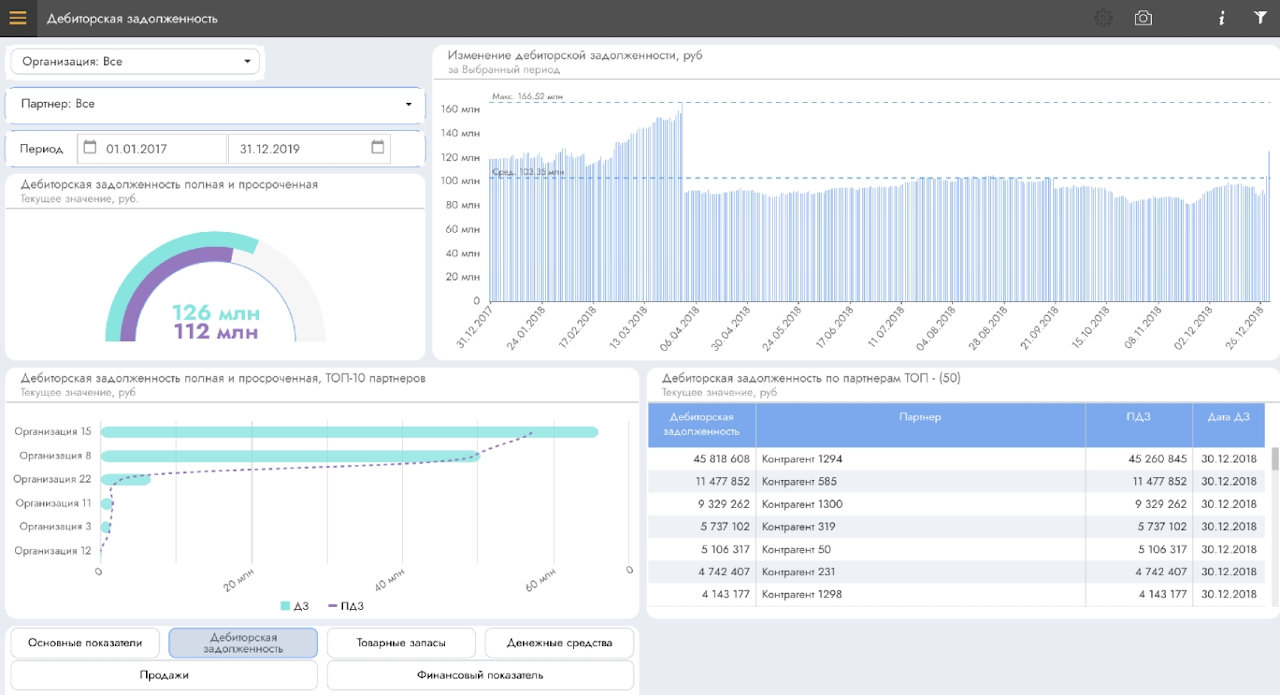1280x695 pixels.
Task: Open the Денежные средства section
Action: (559, 643)
